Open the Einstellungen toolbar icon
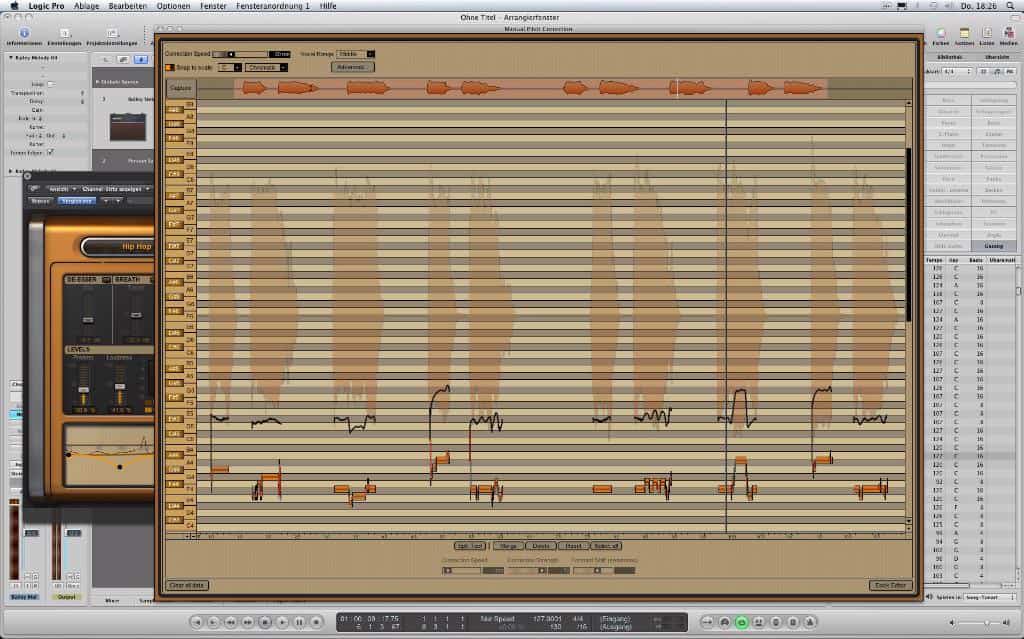Image resolution: width=1024 pixels, height=639 pixels. pyautogui.click(x=64, y=33)
